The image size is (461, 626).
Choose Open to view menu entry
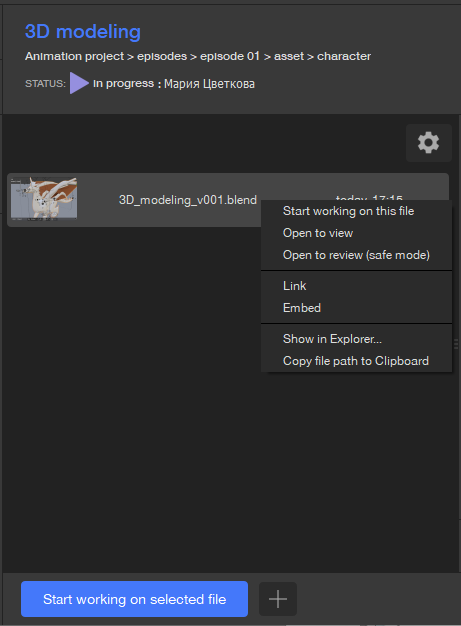318,233
